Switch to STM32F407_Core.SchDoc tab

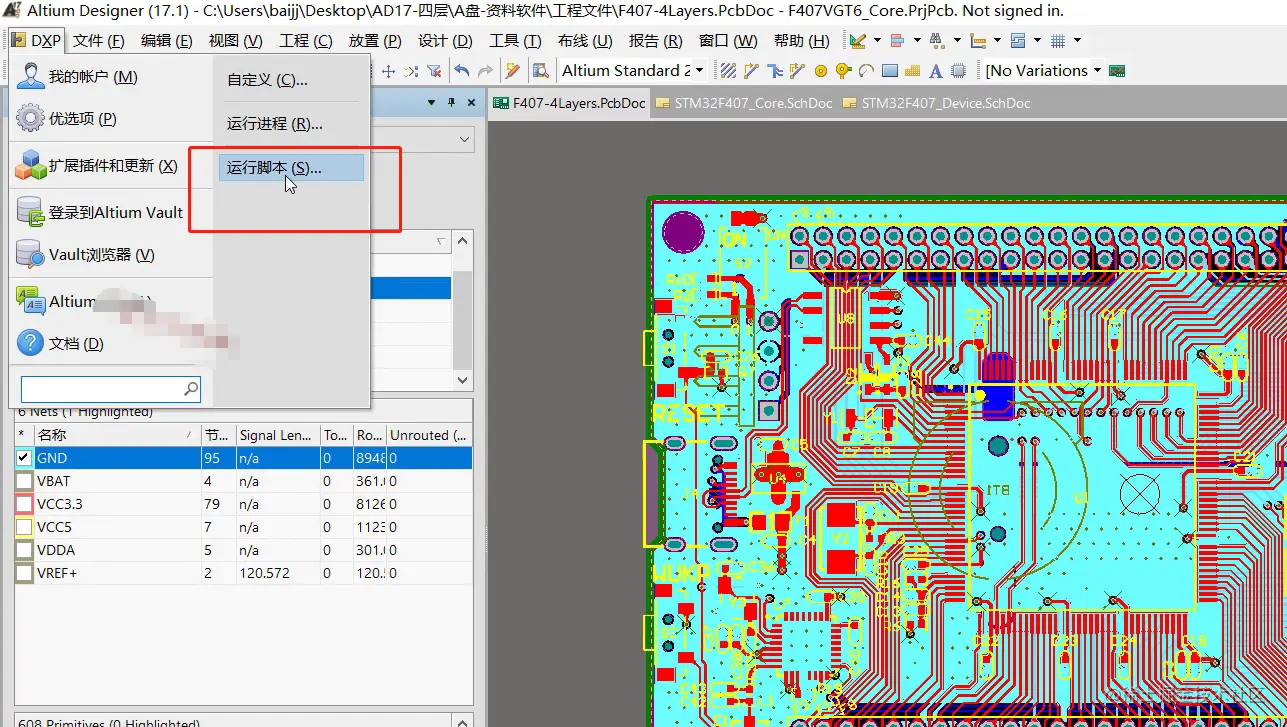click(x=743, y=103)
